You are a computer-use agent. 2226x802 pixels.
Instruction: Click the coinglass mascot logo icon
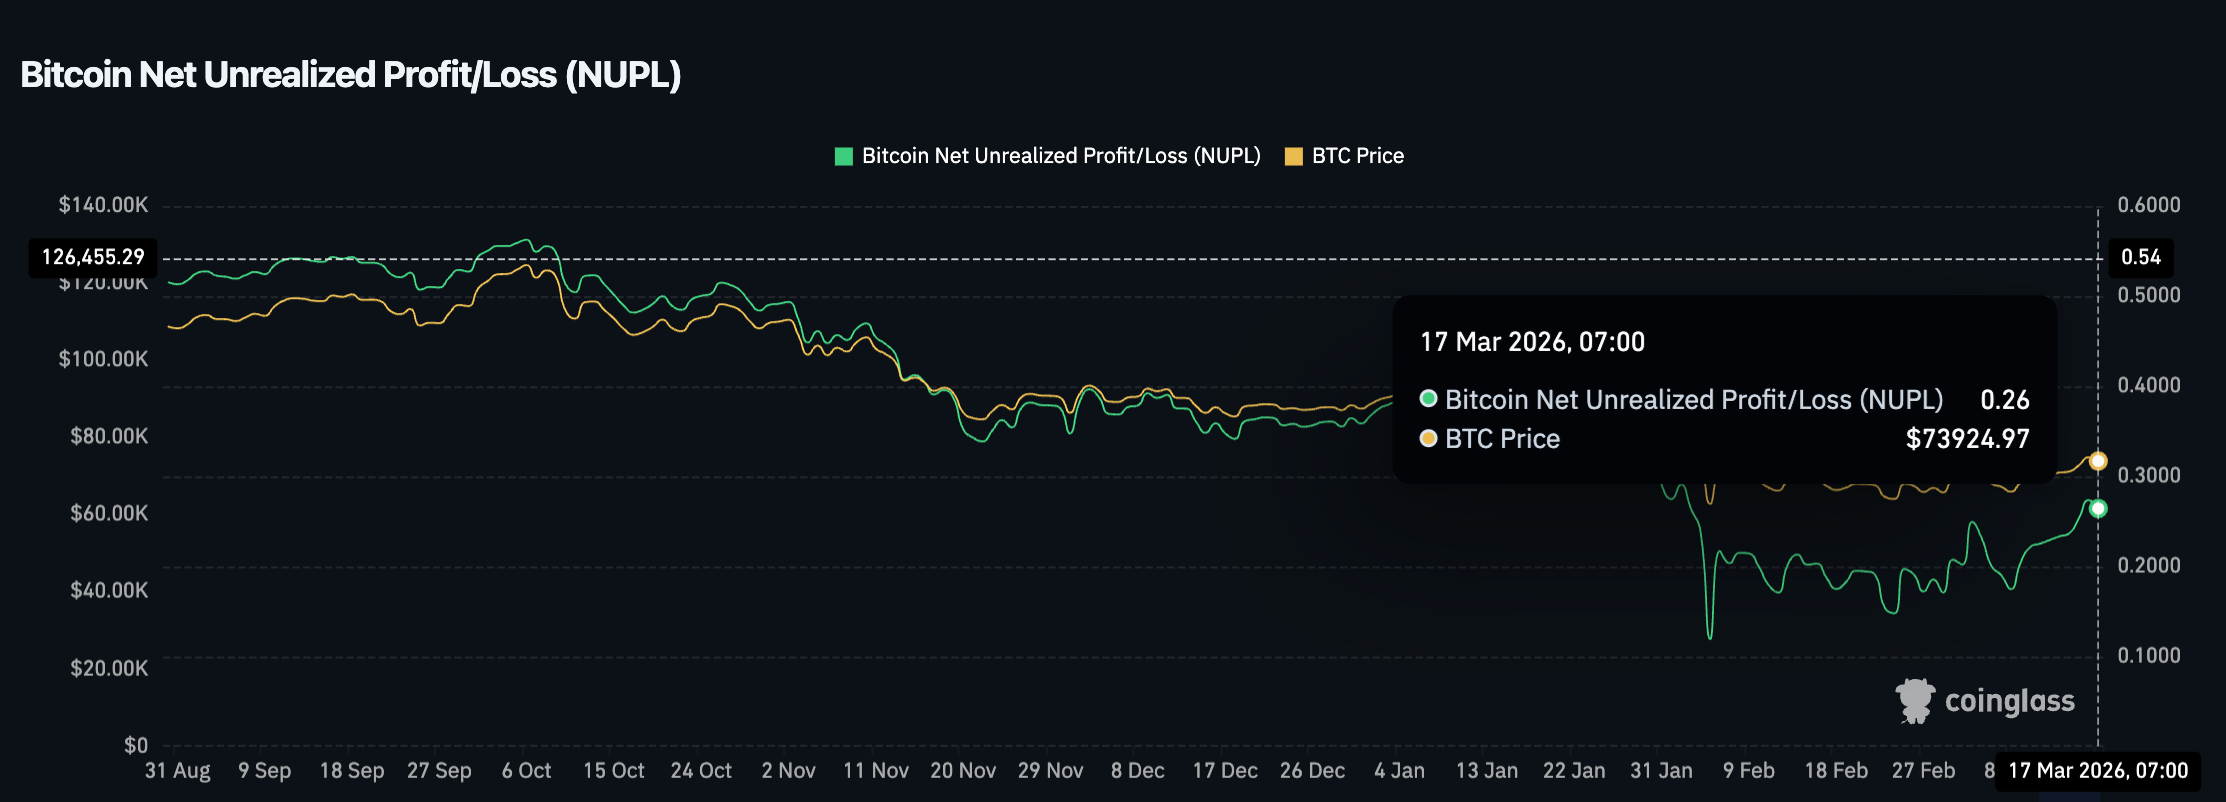tap(1915, 701)
